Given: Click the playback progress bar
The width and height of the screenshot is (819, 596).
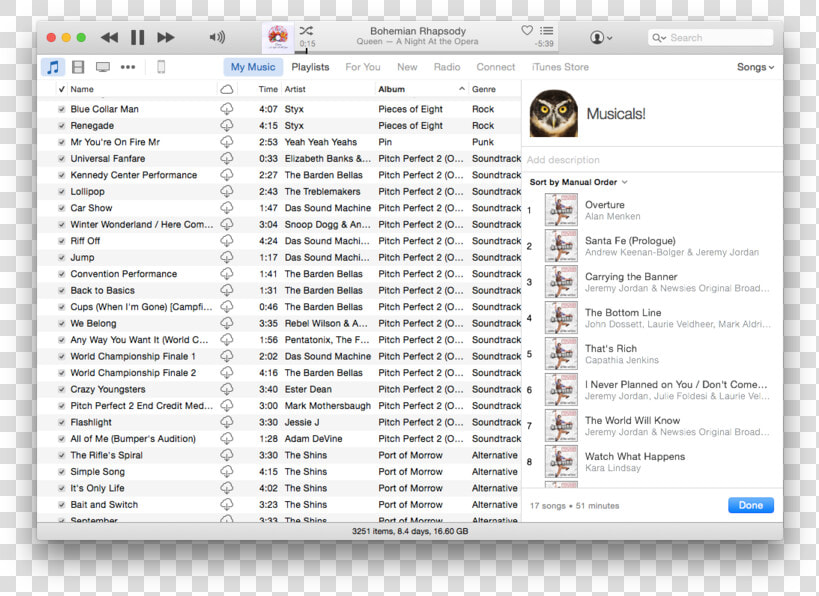Looking at the screenshot, I should point(426,52).
